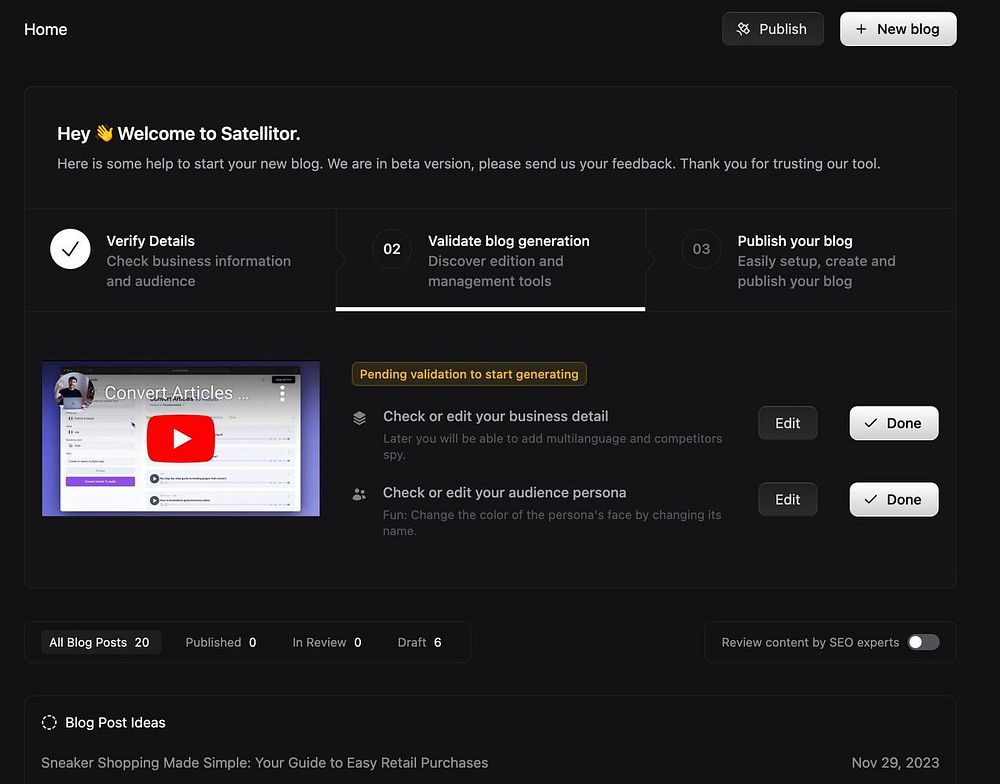The height and width of the screenshot is (784, 1000).
Task: Click the dashed circle Blog Post Ideas icon
Action: click(49, 722)
